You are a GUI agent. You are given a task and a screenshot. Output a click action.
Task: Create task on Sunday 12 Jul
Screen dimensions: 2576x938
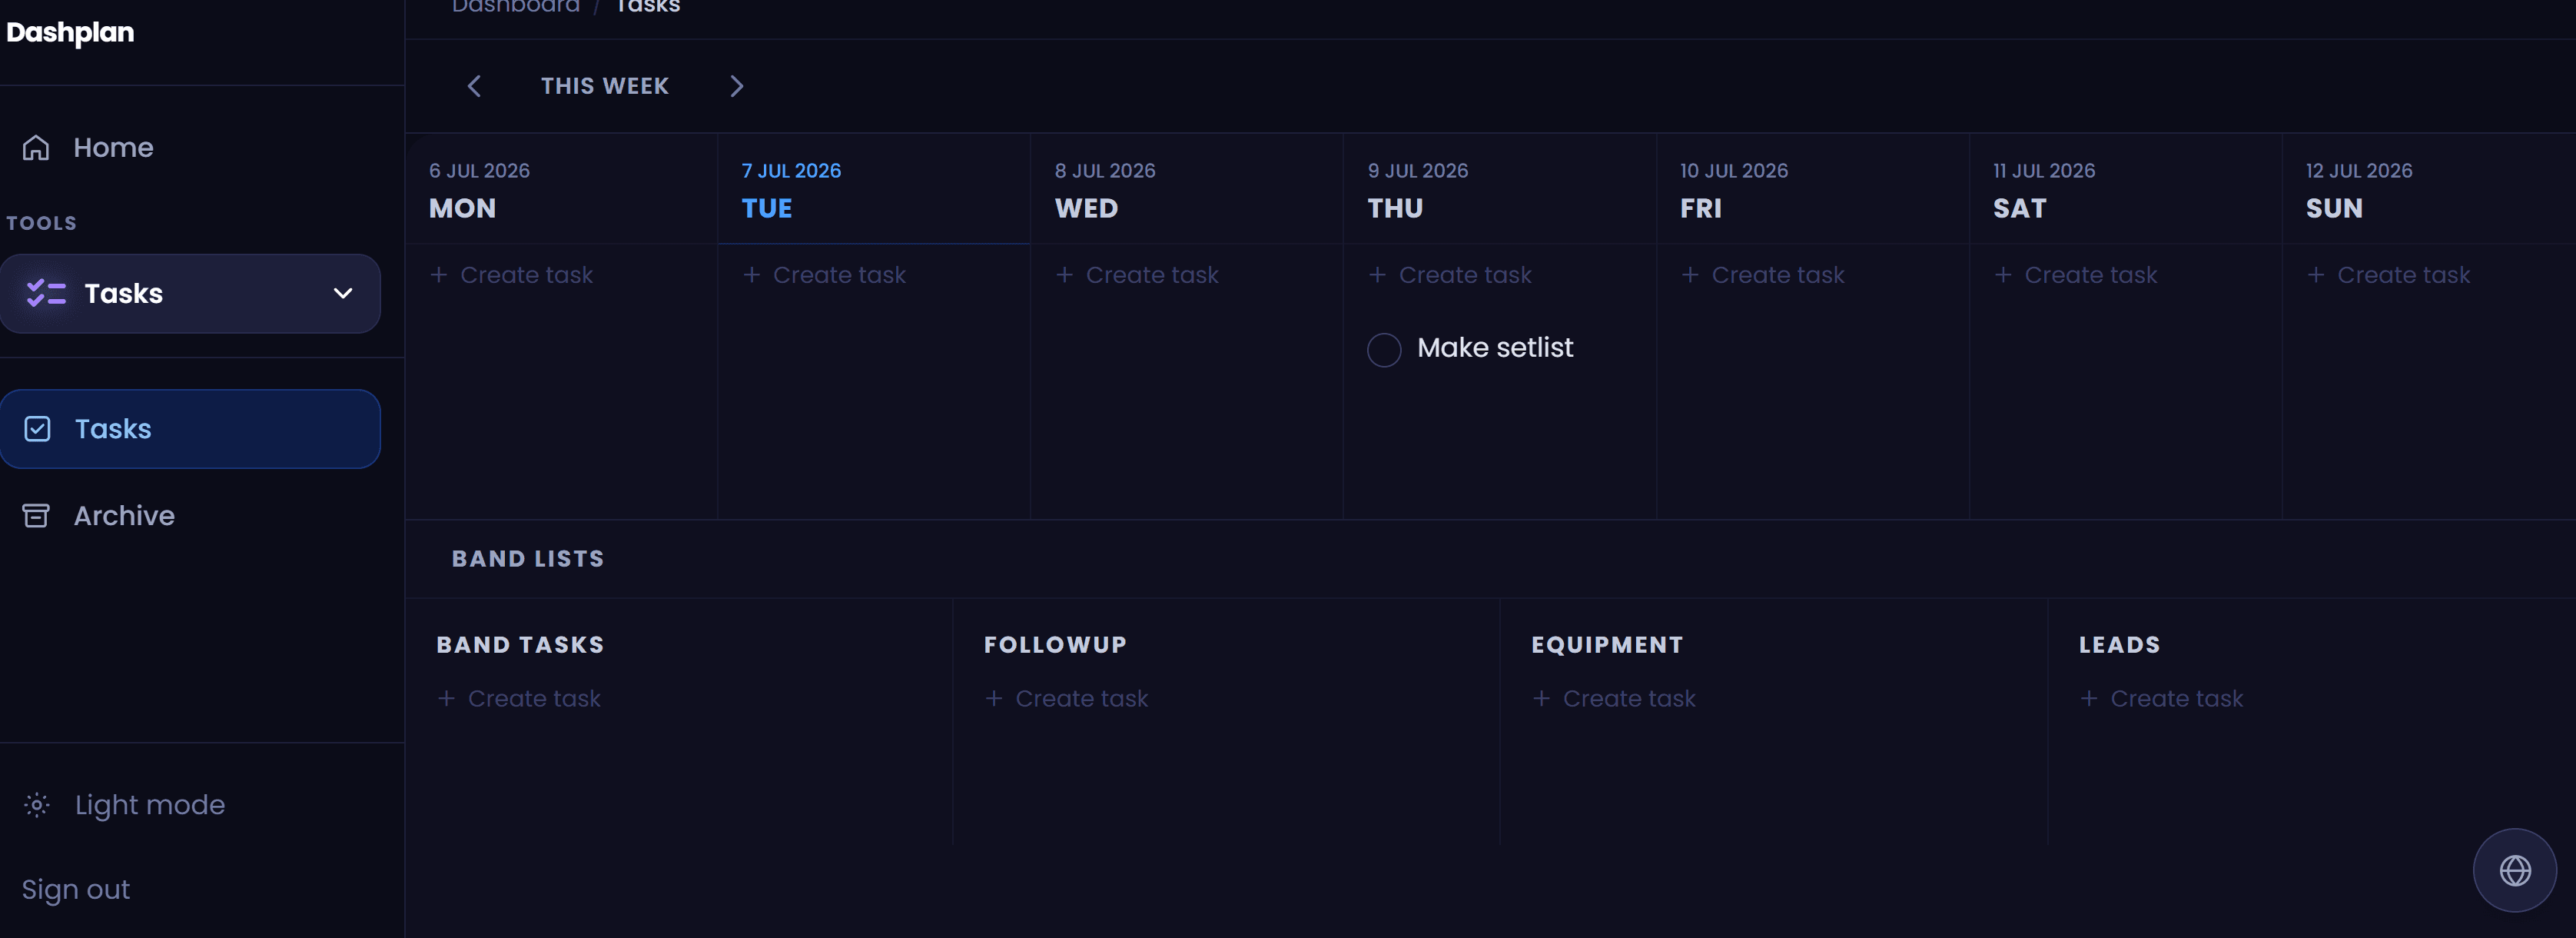(2388, 274)
